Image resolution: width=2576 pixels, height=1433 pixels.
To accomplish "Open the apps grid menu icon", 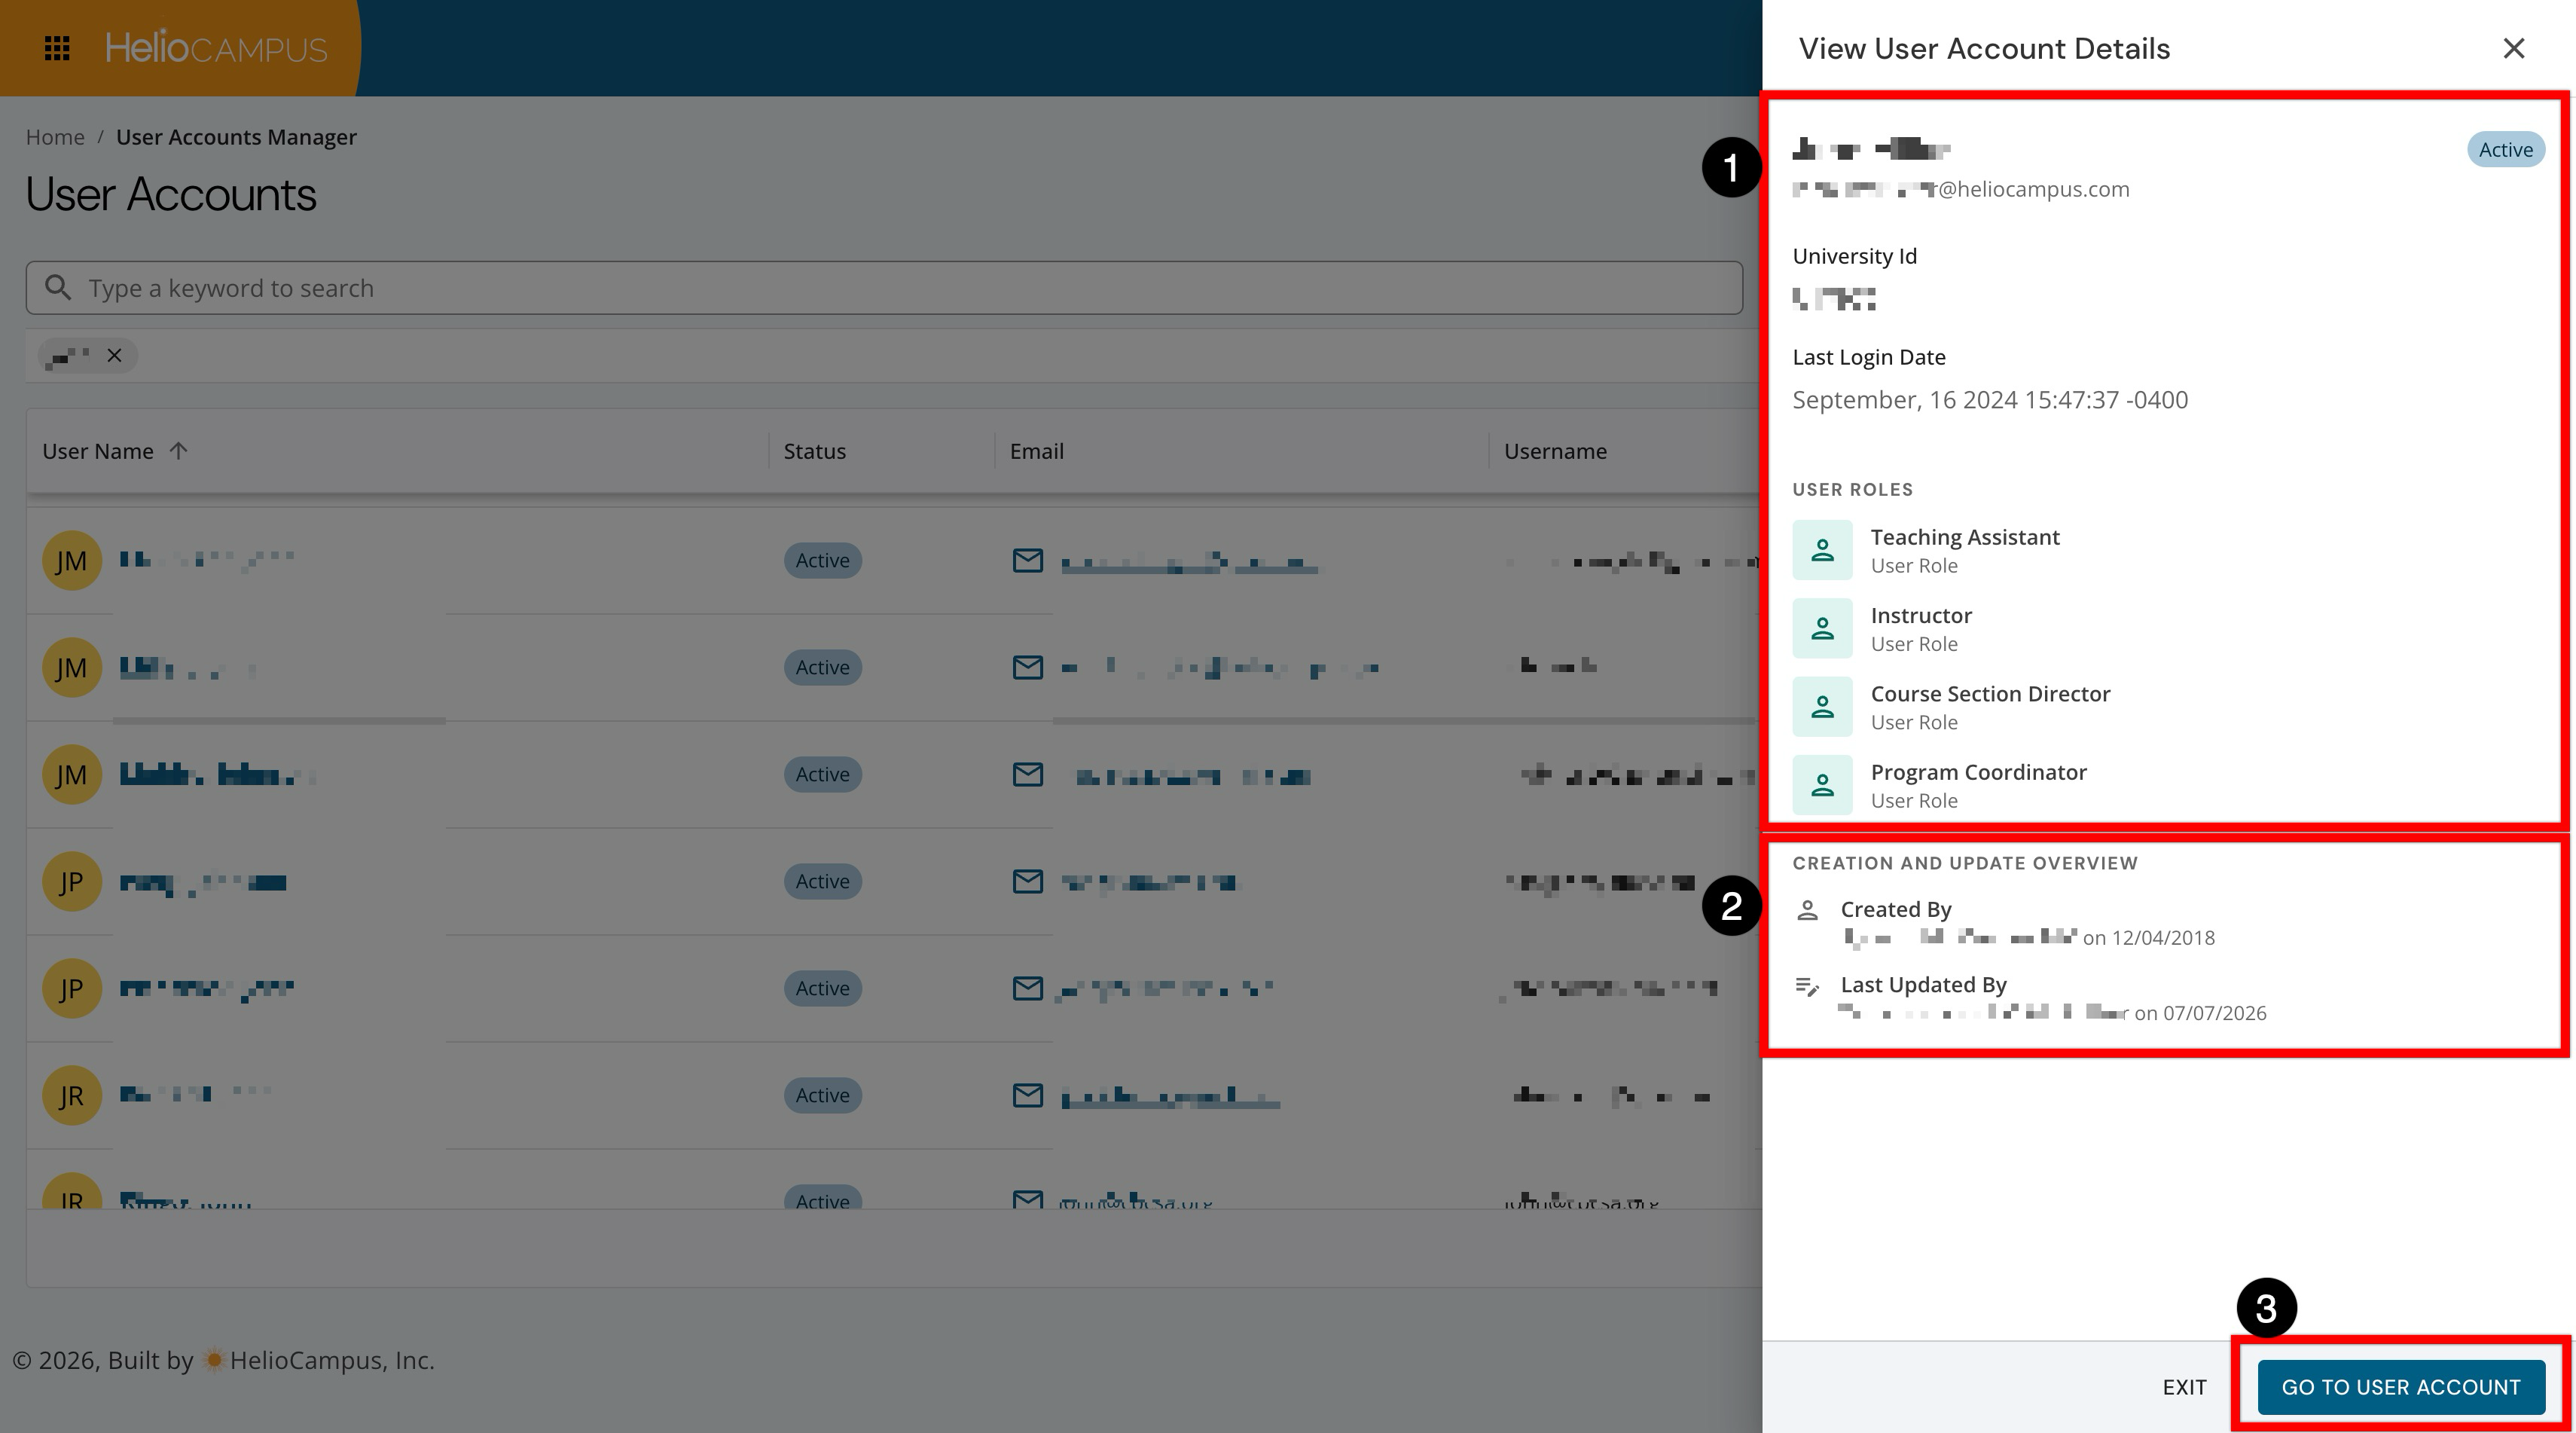I will click(x=57, y=48).
